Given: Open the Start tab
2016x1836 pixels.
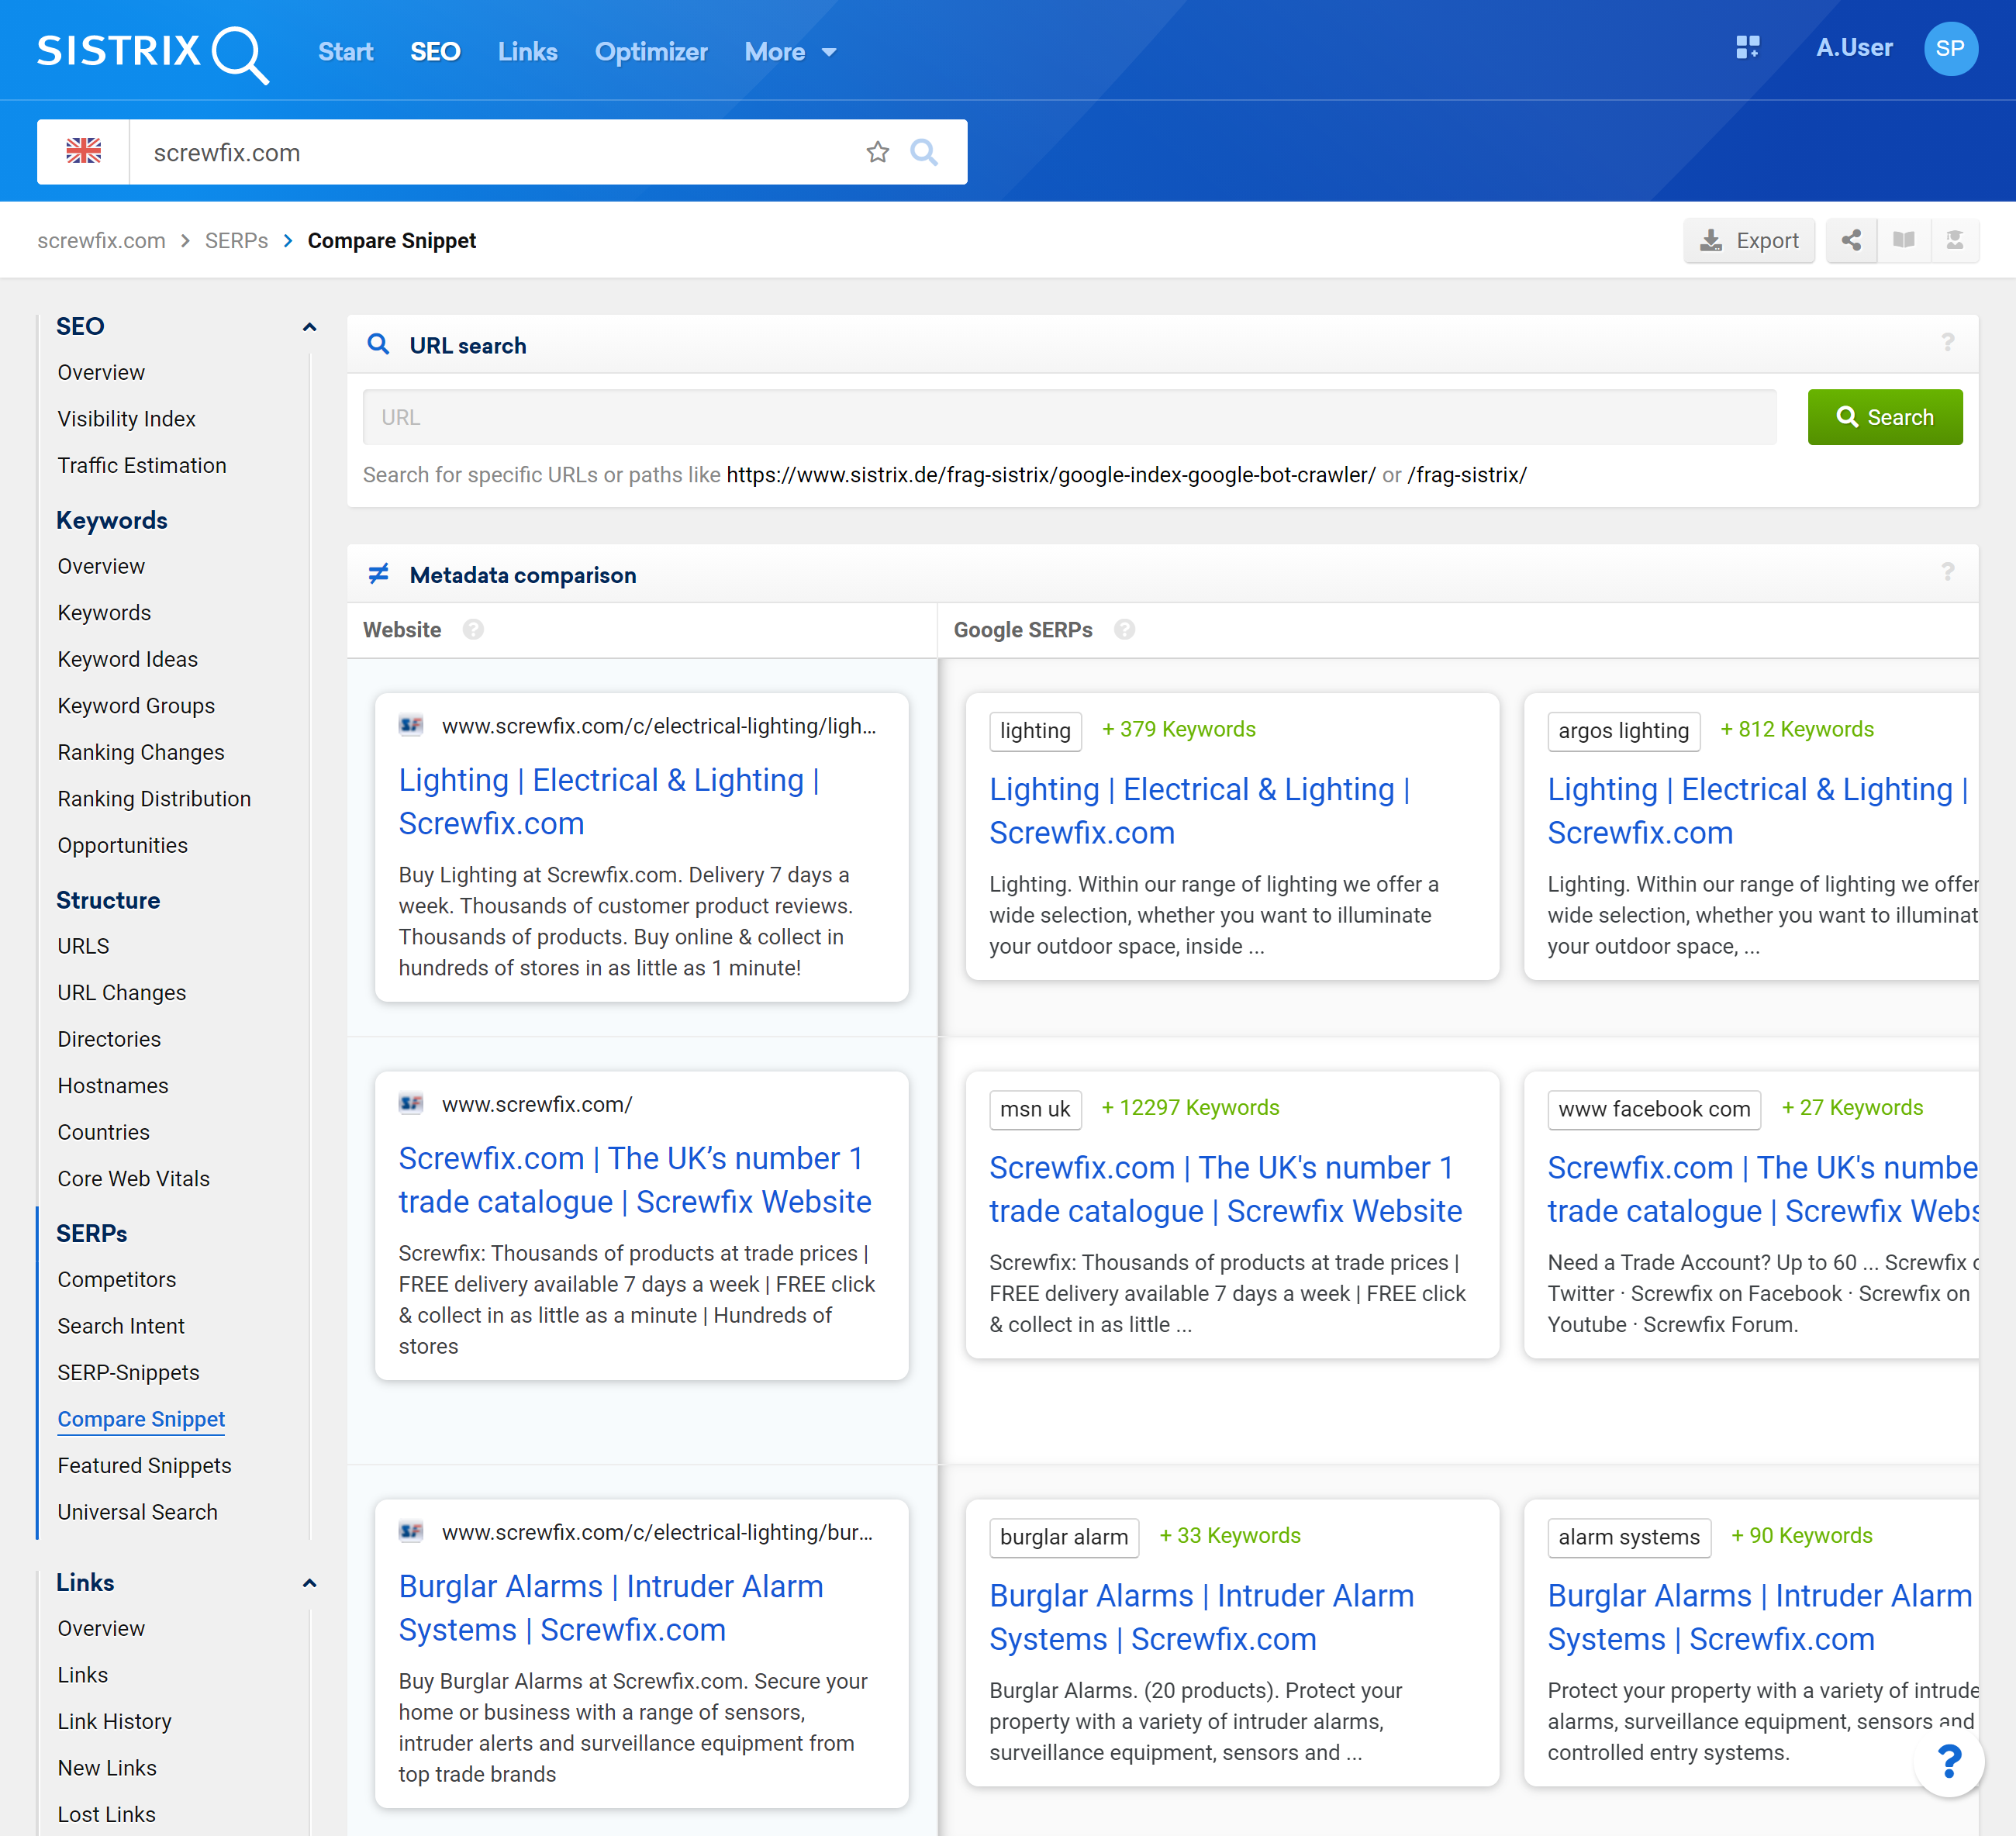Looking at the screenshot, I should [345, 52].
